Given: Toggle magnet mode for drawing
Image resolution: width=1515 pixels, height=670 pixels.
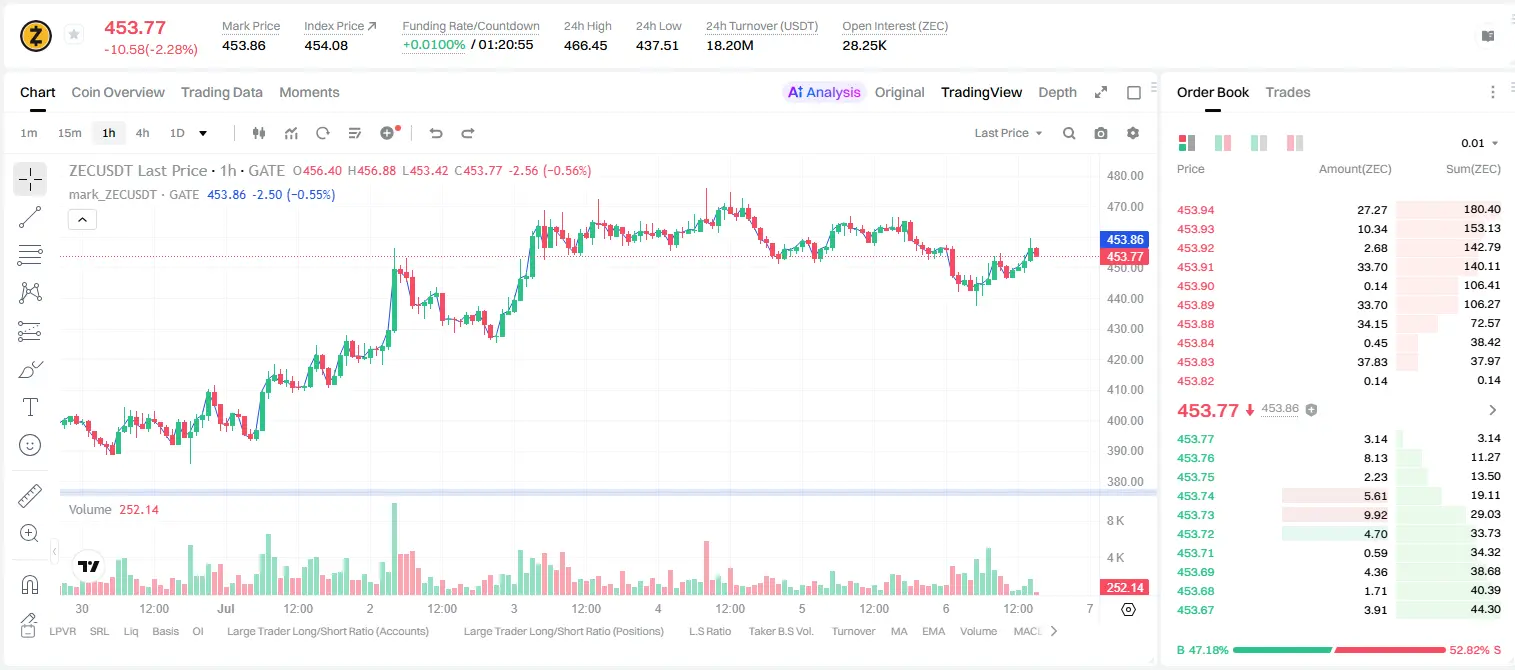Looking at the screenshot, I should (30, 585).
